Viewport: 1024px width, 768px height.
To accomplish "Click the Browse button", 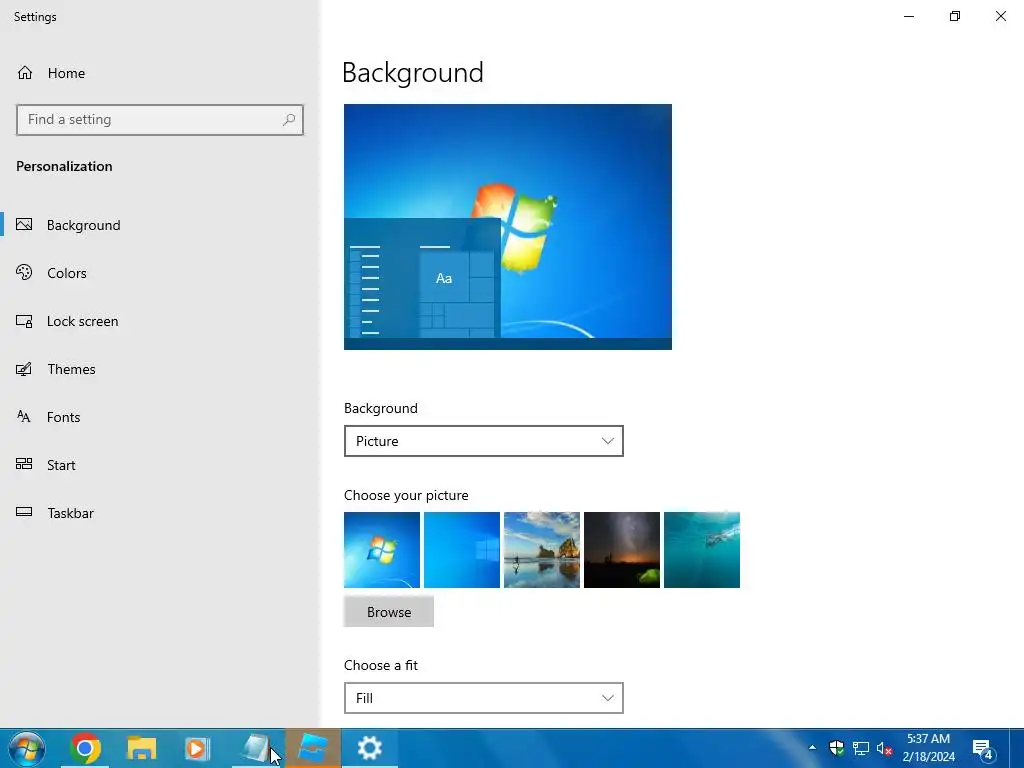I will 389,612.
